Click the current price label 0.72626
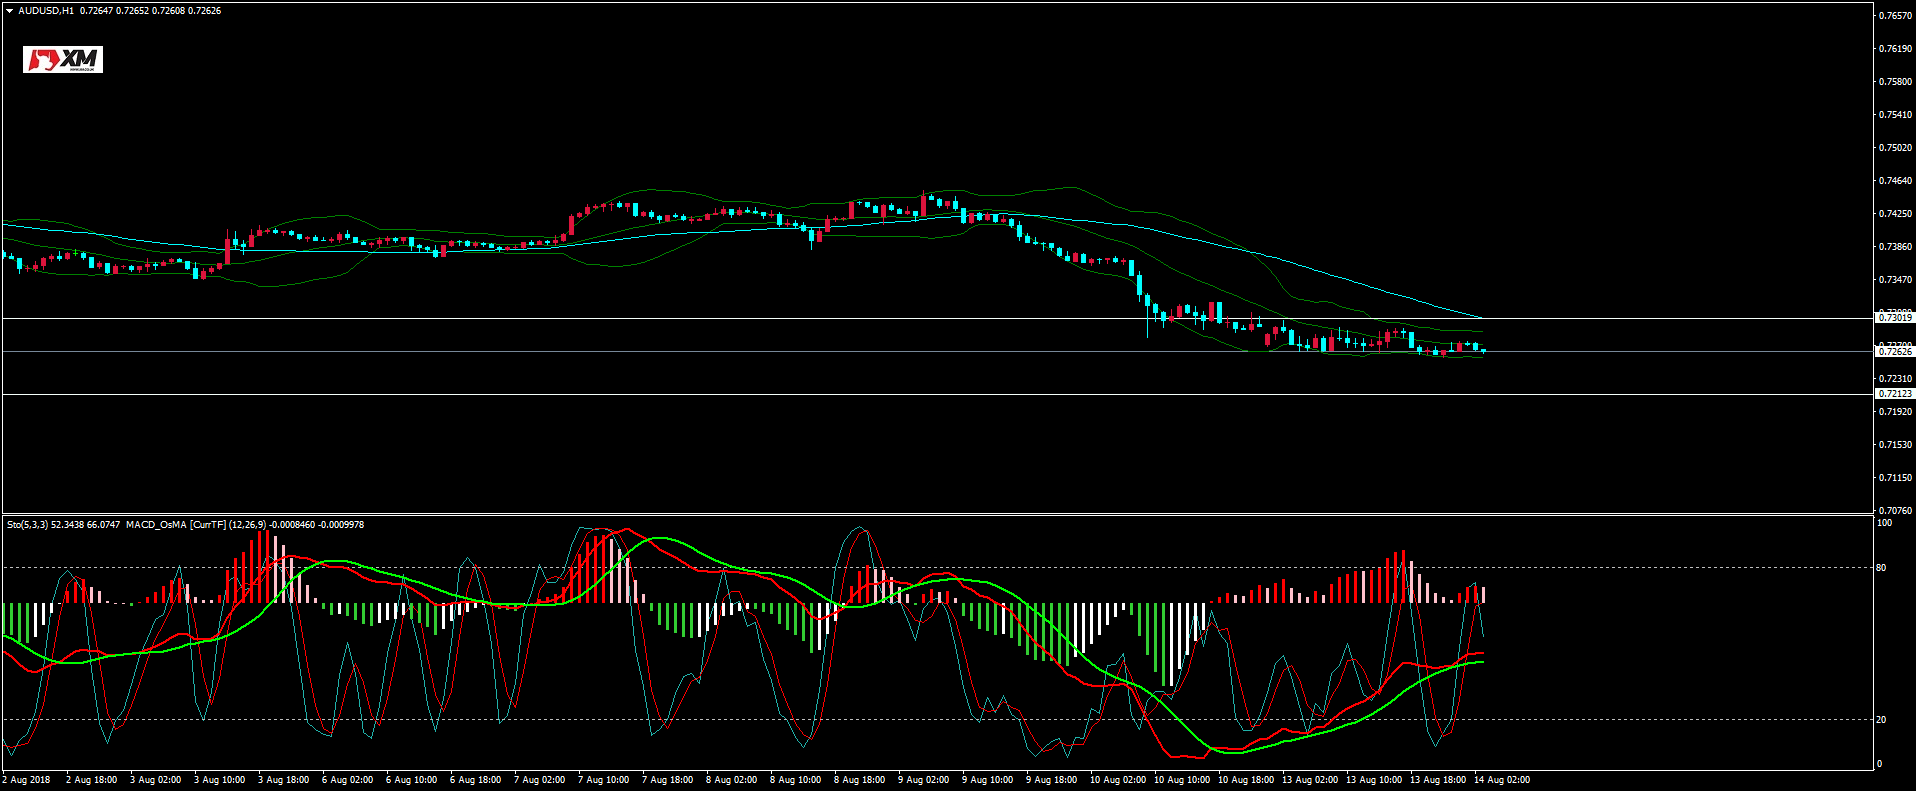Viewport: 1916px width, 791px height. point(1895,352)
